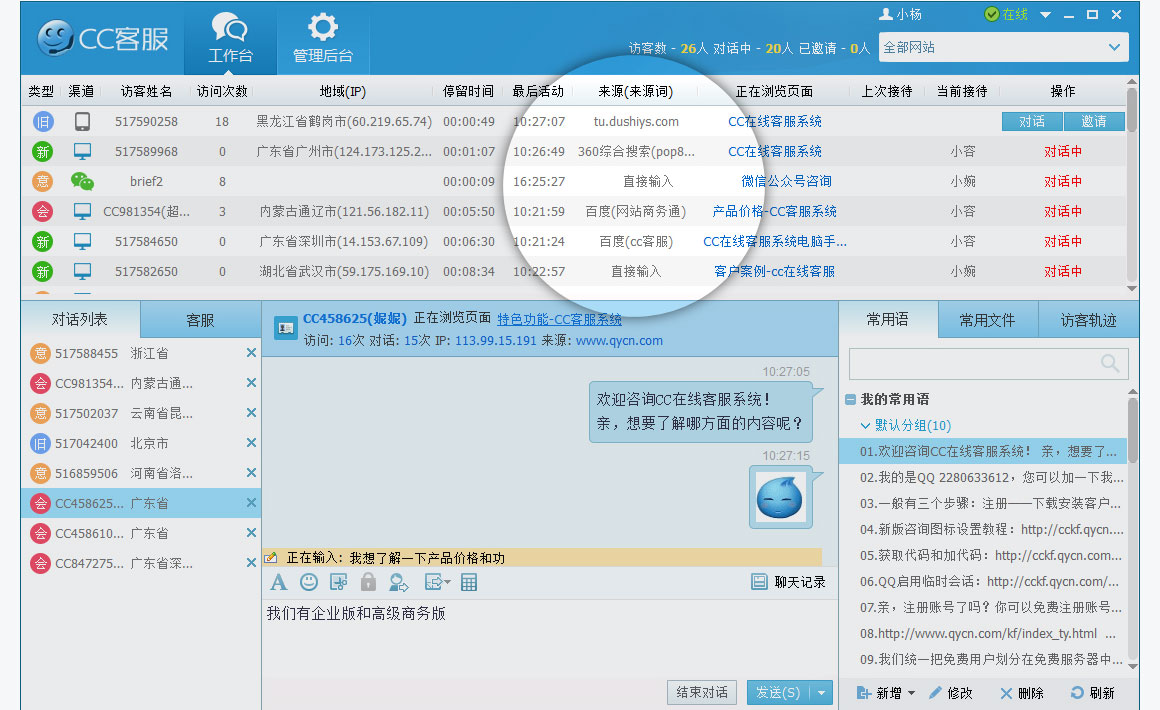Toggle the 在线 online status indicator

[x=1006, y=15]
